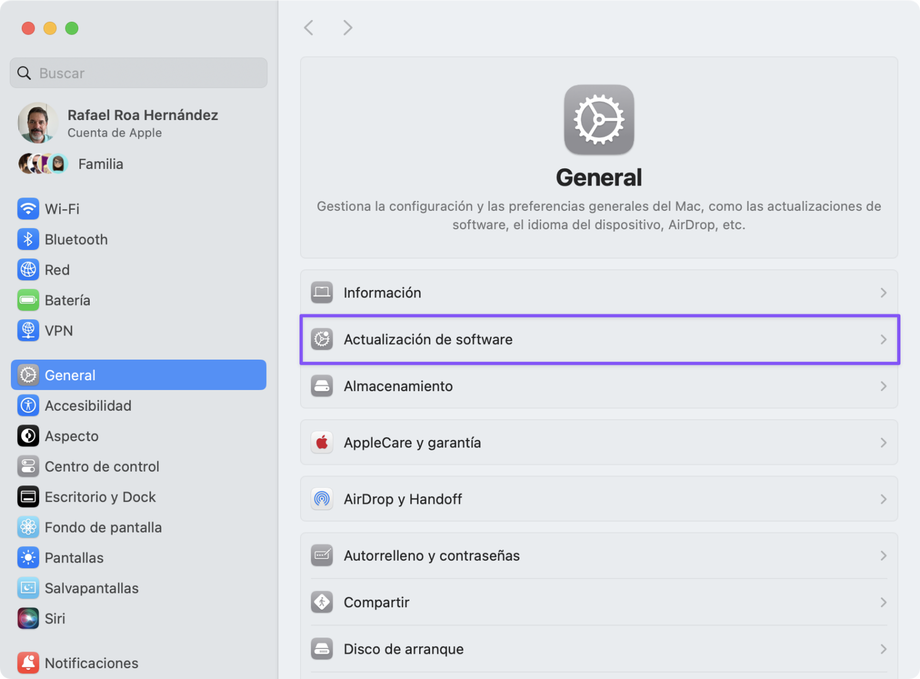
Task: Switch to Pantallas settings section
Action: [74, 558]
